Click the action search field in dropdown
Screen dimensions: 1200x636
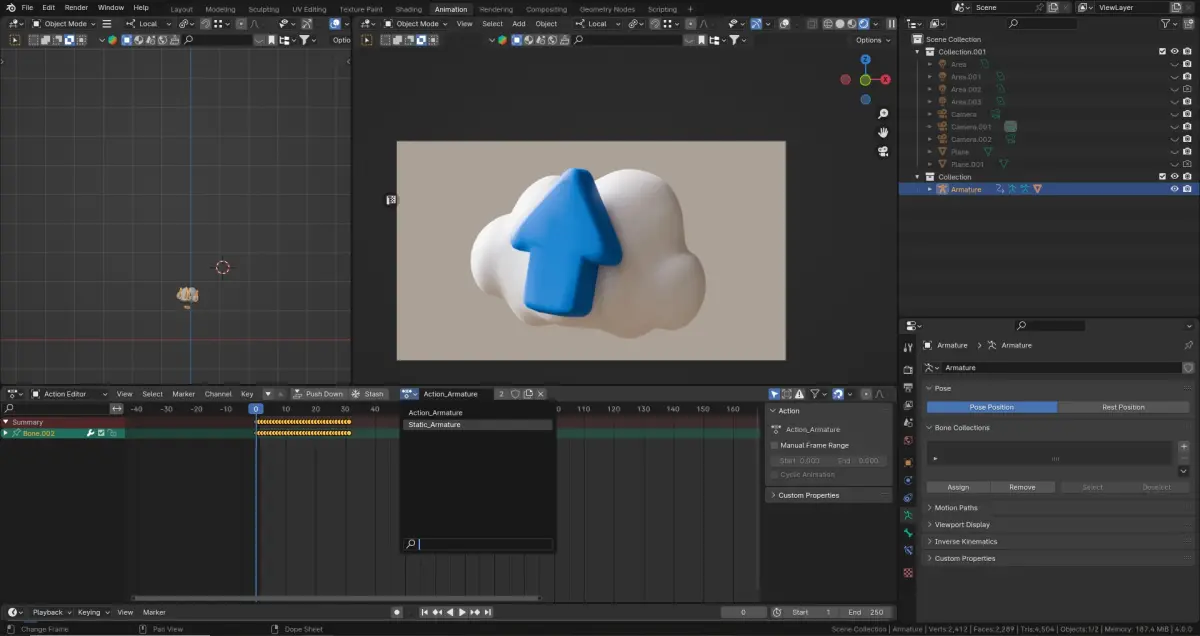(478, 544)
